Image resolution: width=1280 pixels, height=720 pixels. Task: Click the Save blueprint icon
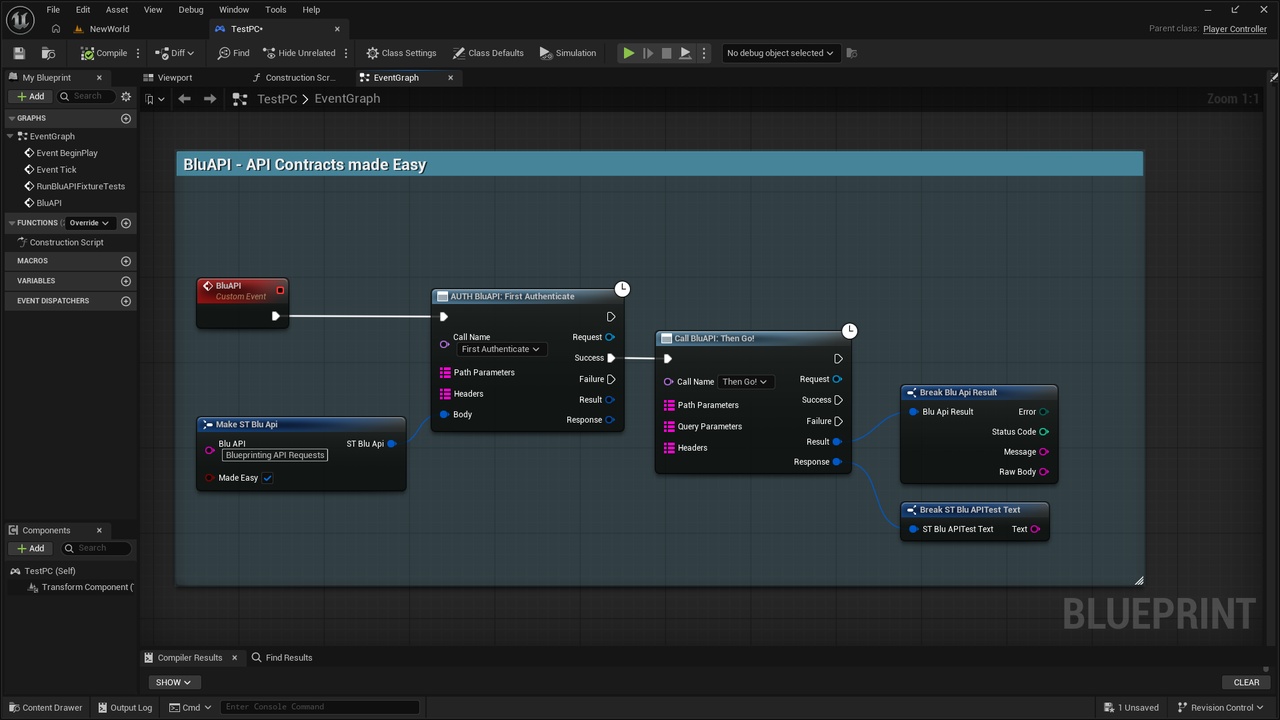tap(19, 53)
